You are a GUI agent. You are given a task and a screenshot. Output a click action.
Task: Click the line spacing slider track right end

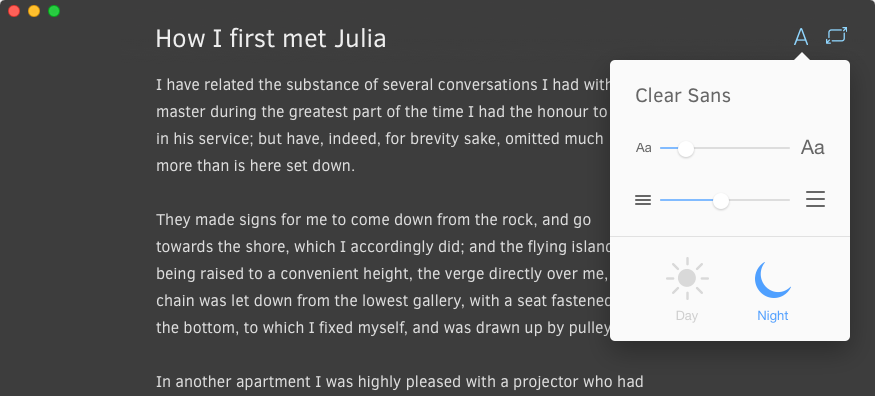787,200
